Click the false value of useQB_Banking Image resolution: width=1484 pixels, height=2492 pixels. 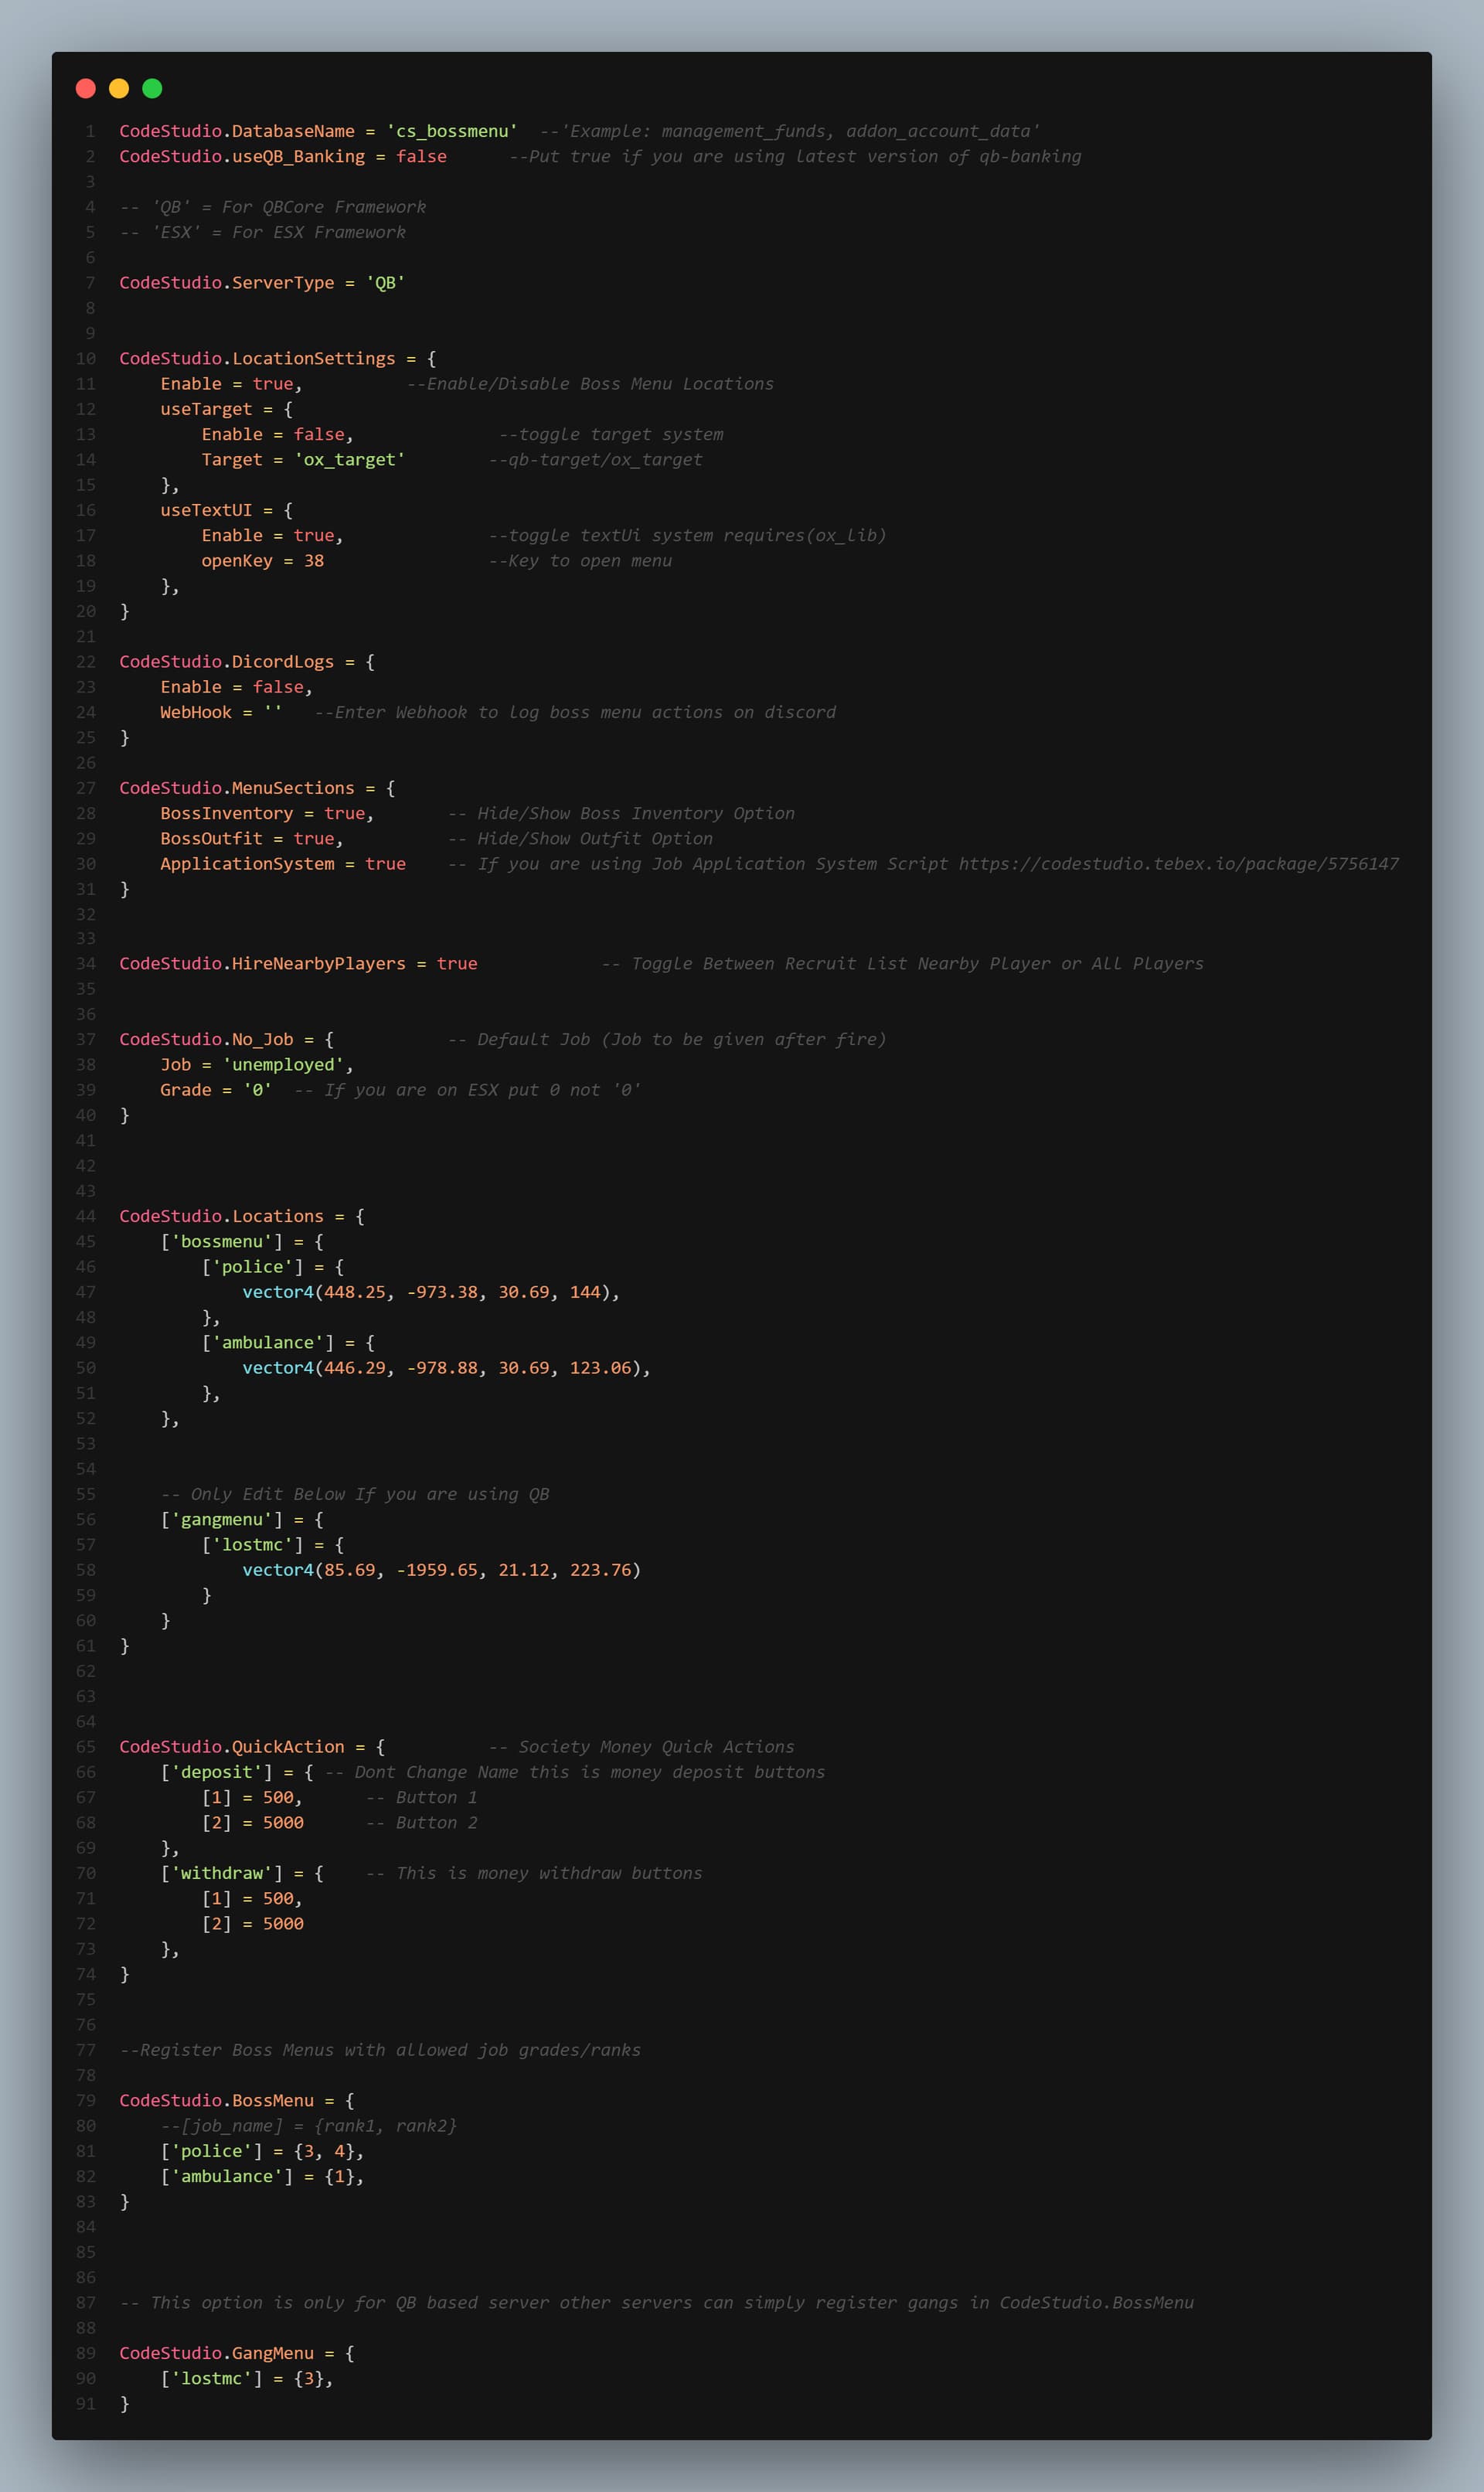[x=421, y=156]
